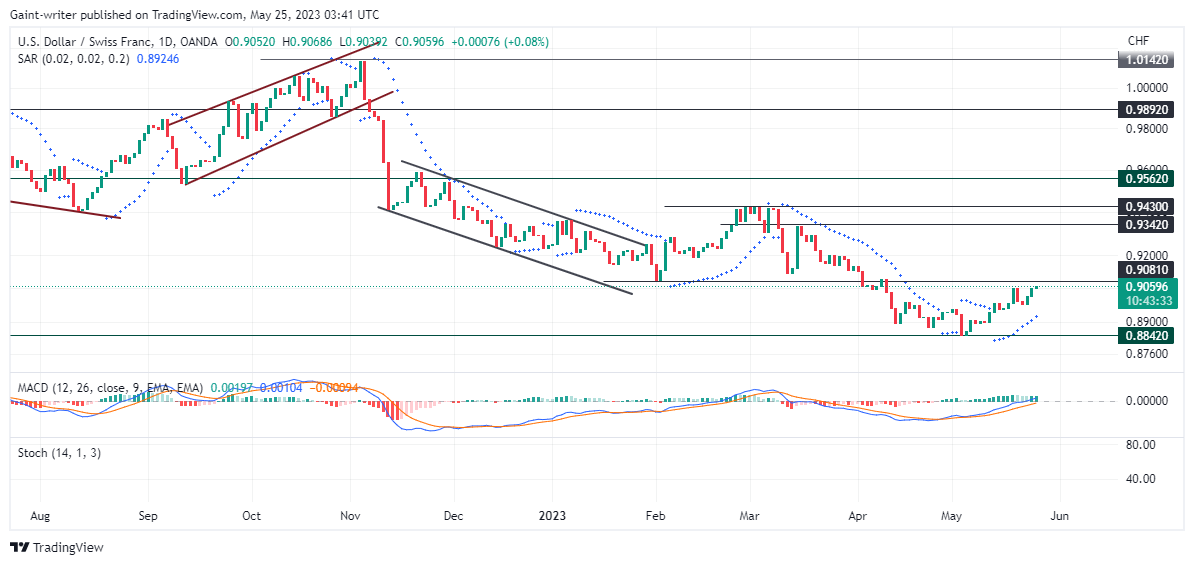Image resolution: width=1194 pixels, height=565 pixels.
Task: Select the maroon ascending channel upper trendline
Action: pos(274,84)
